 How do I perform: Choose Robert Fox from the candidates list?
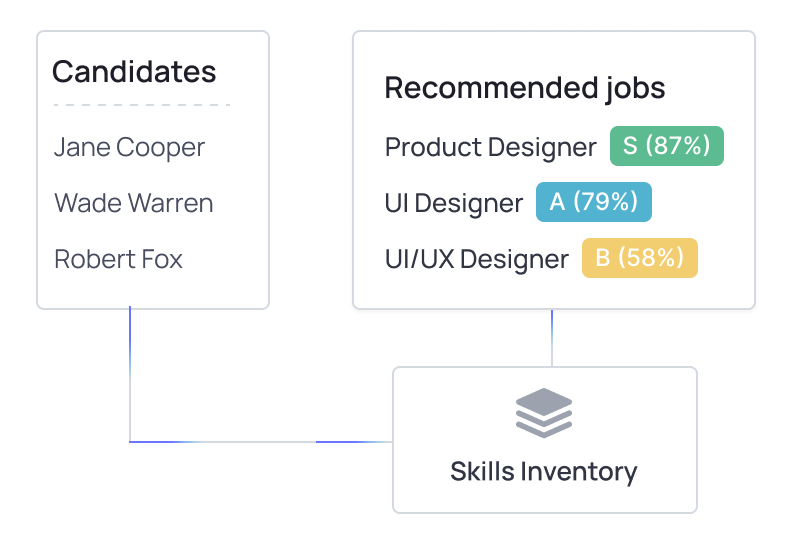coord(118,260)
